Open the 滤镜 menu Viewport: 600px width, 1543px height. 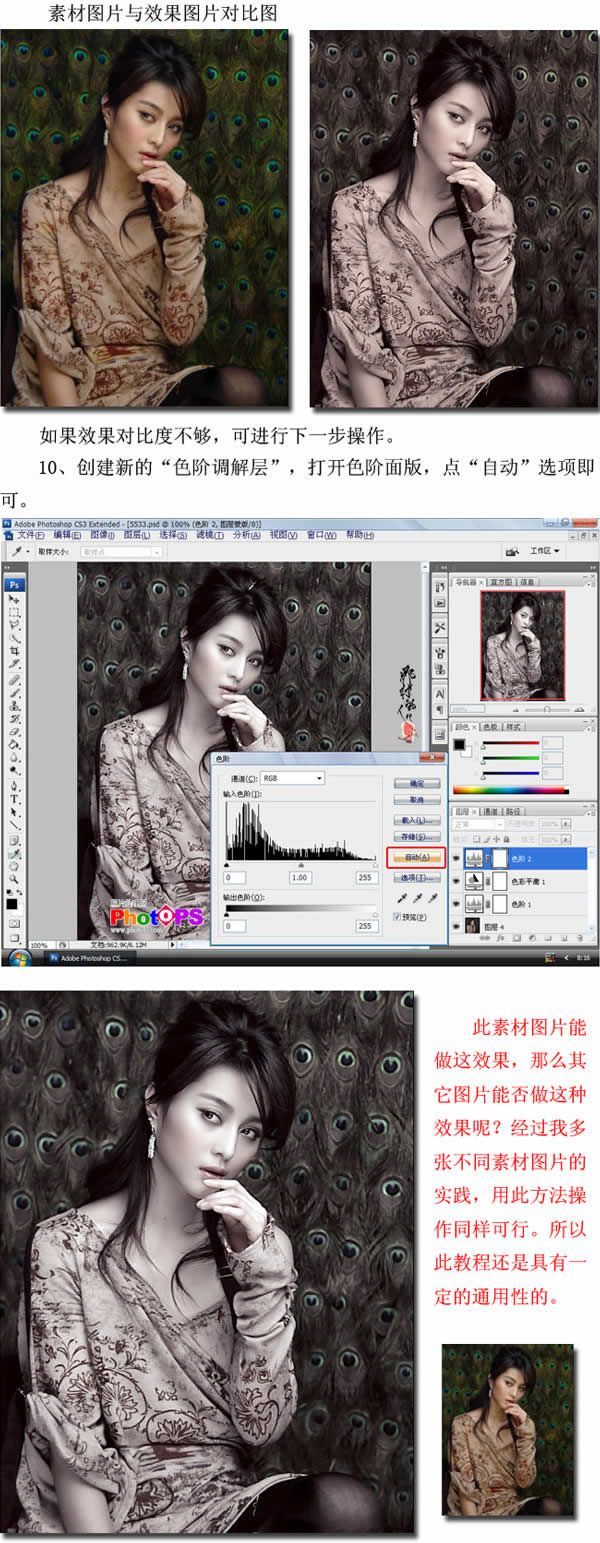209,535
